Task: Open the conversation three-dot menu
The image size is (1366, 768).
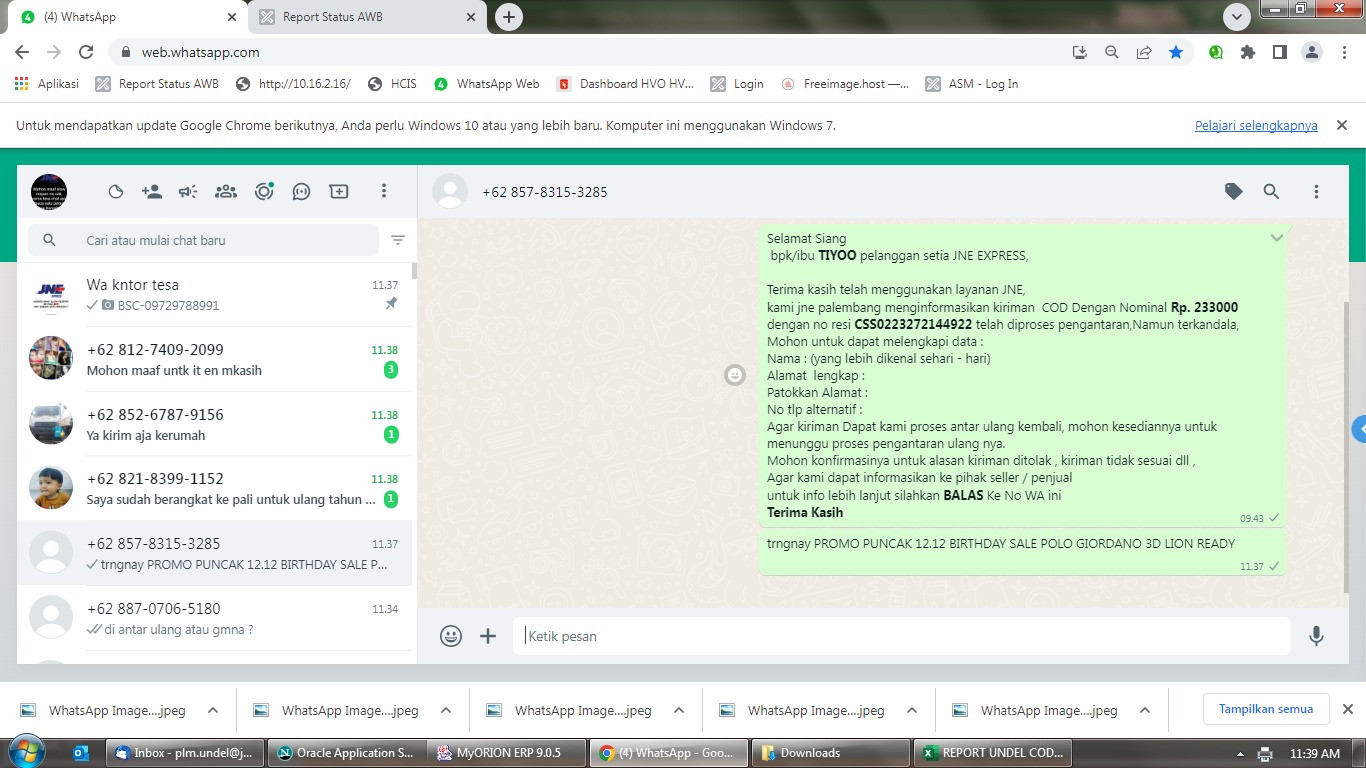Action: [x=1316, y=192]
